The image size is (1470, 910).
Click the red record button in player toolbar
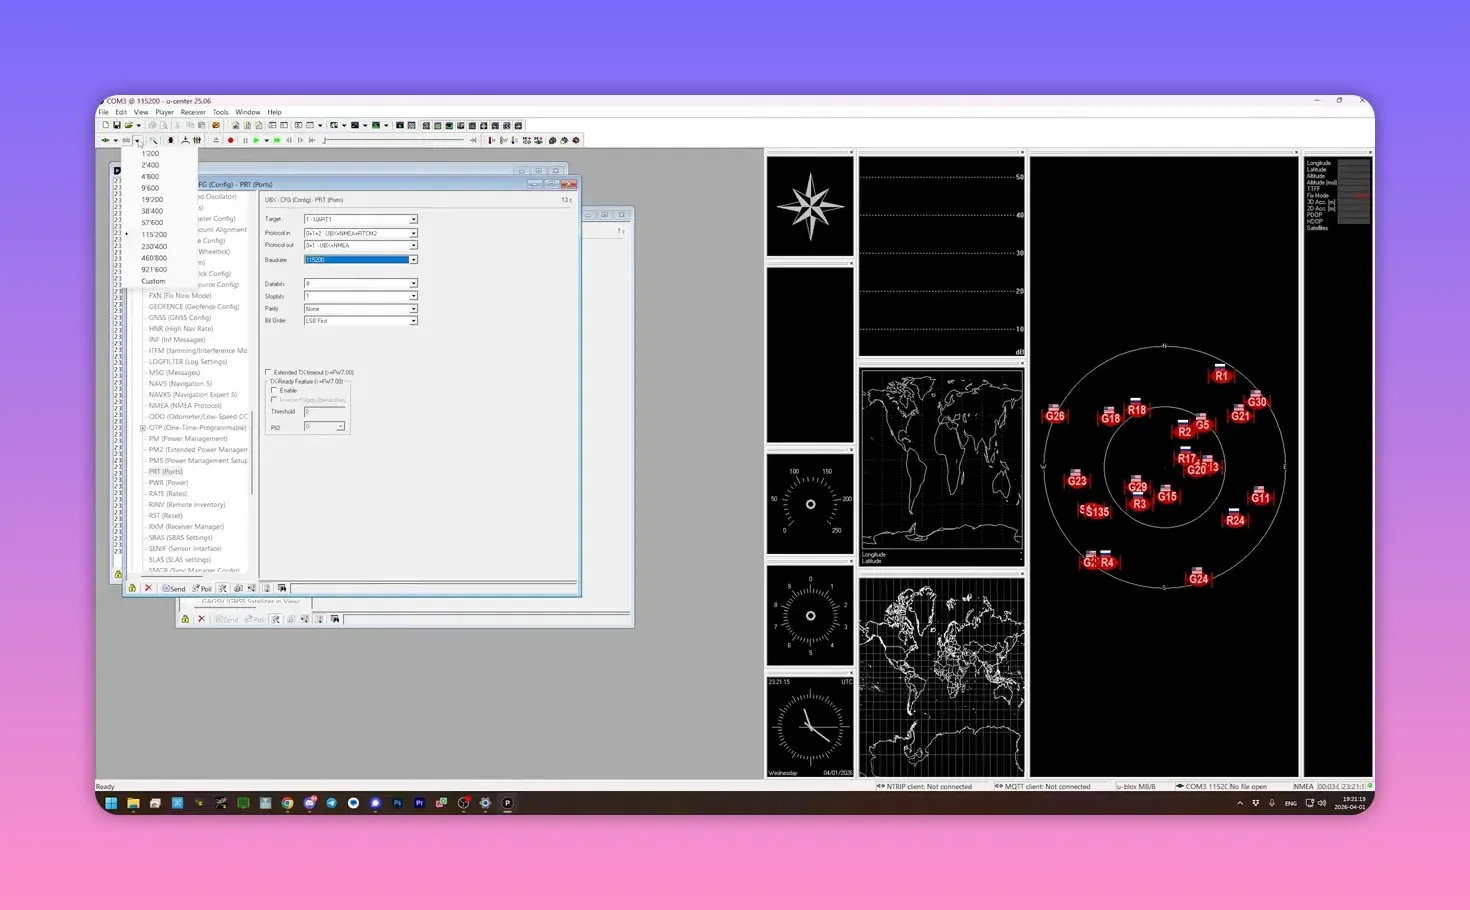coord(230,141)
